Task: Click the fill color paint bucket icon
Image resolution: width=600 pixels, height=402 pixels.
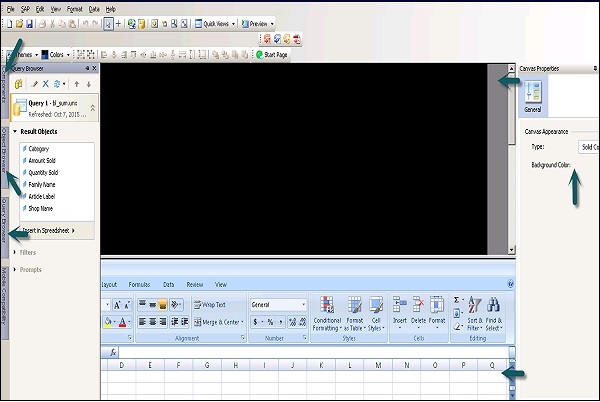Action: pyautogui.click(x=108, y=322)
